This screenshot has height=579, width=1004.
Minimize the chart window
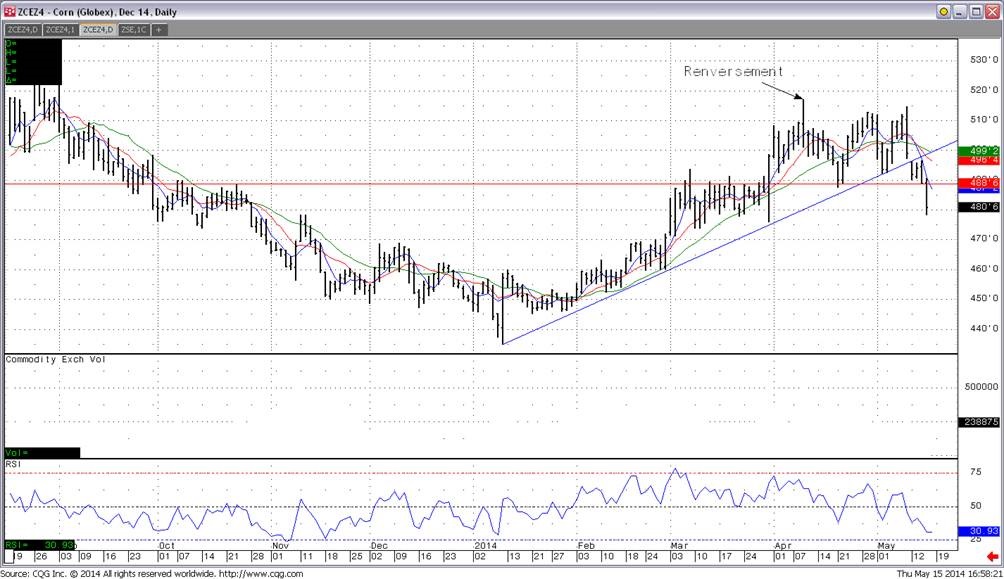pyautogui.click(x=960, y=11)
